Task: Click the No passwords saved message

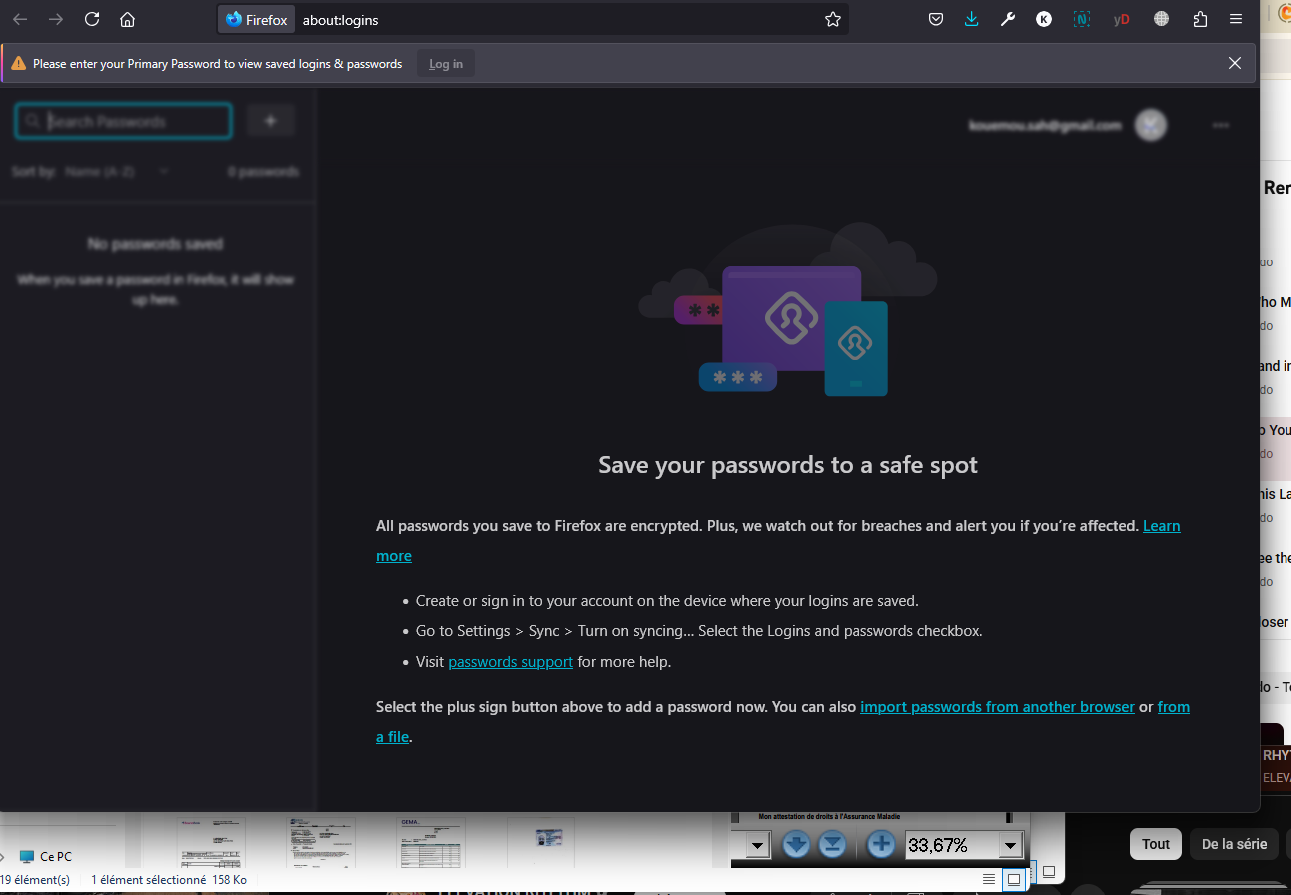Action: [x=155, y=244]
